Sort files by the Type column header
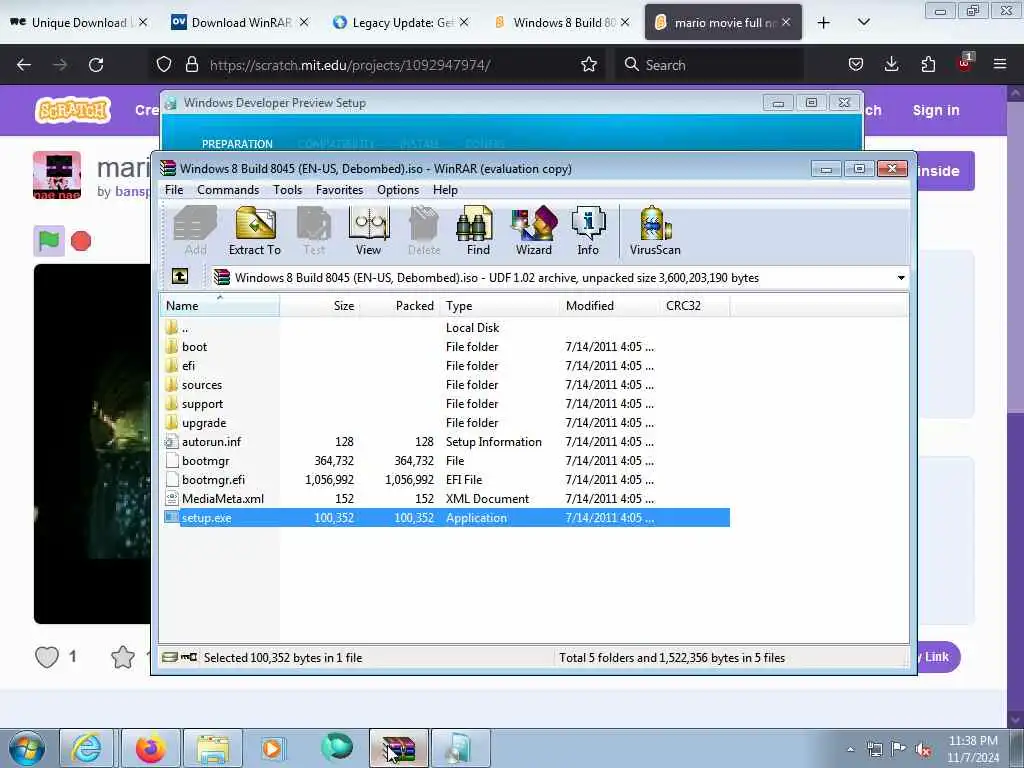The height and width of the screenshot is (768, 1024). point(499,306)
